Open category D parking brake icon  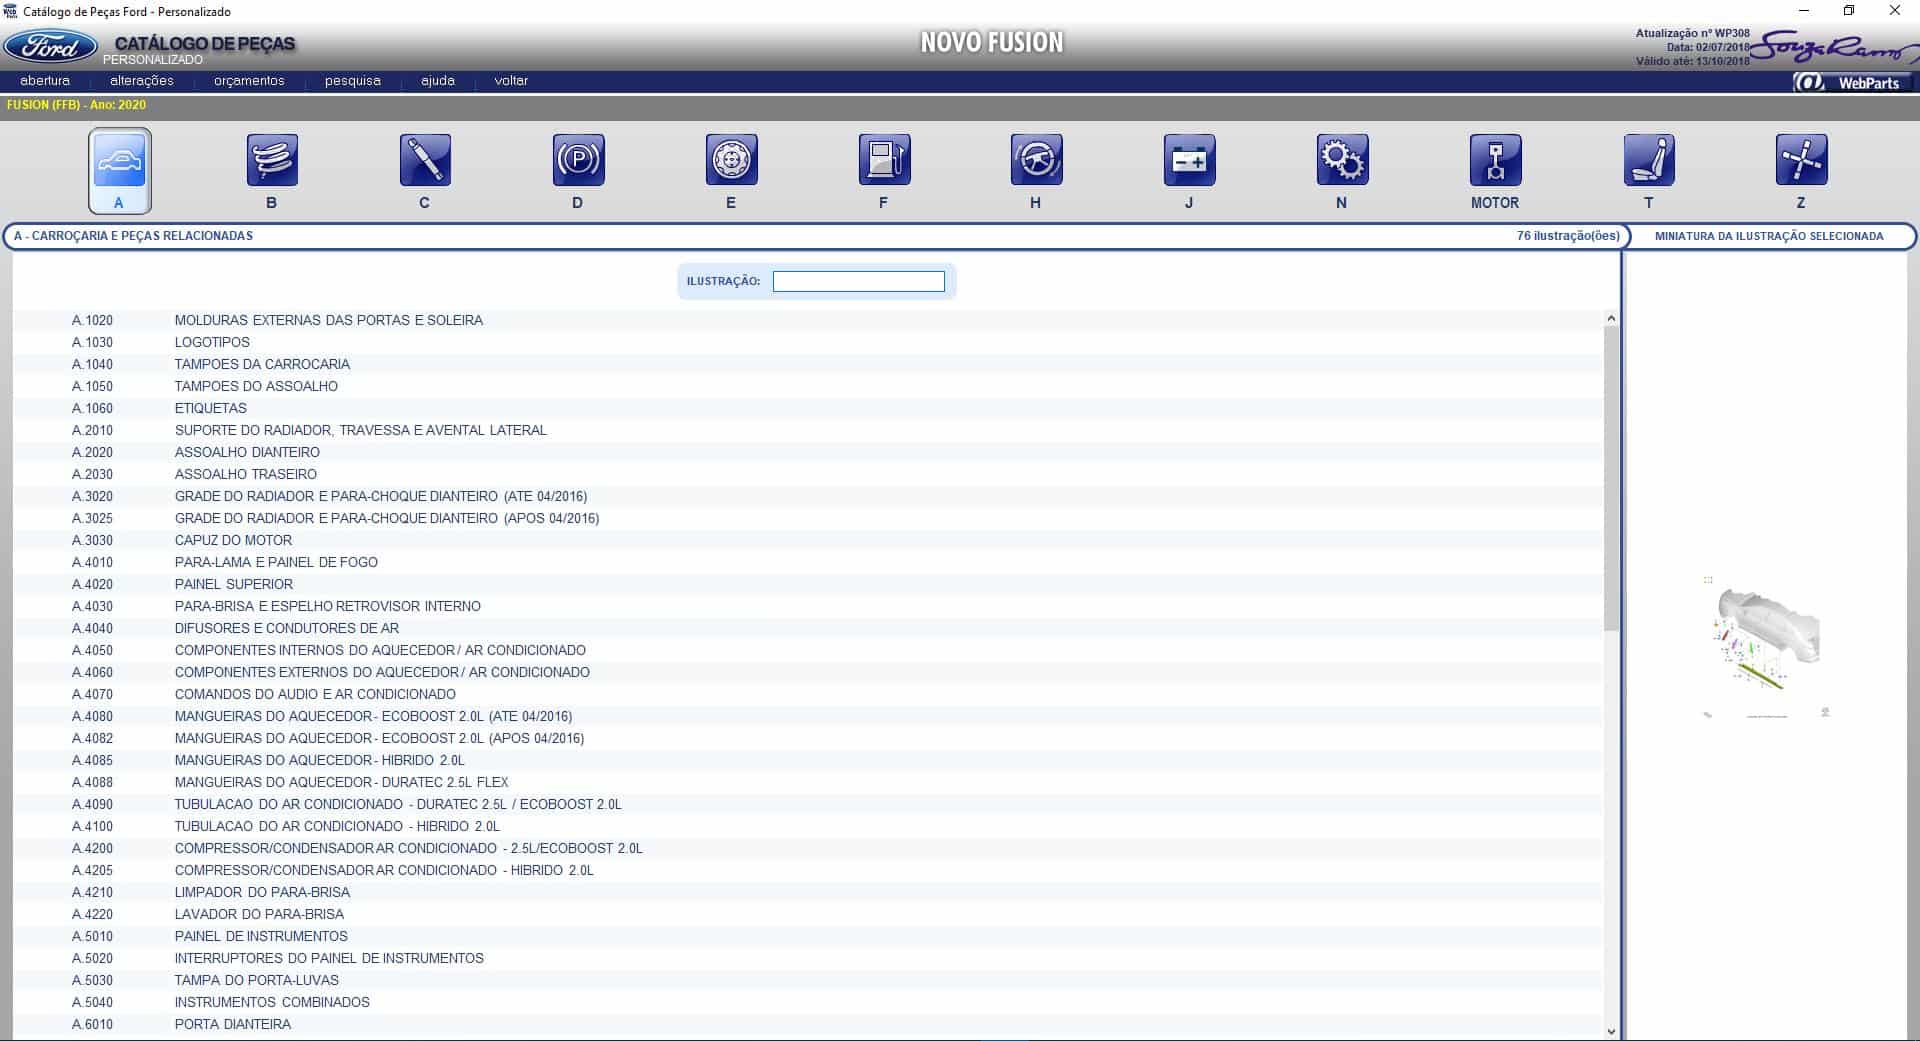[578, 160]
